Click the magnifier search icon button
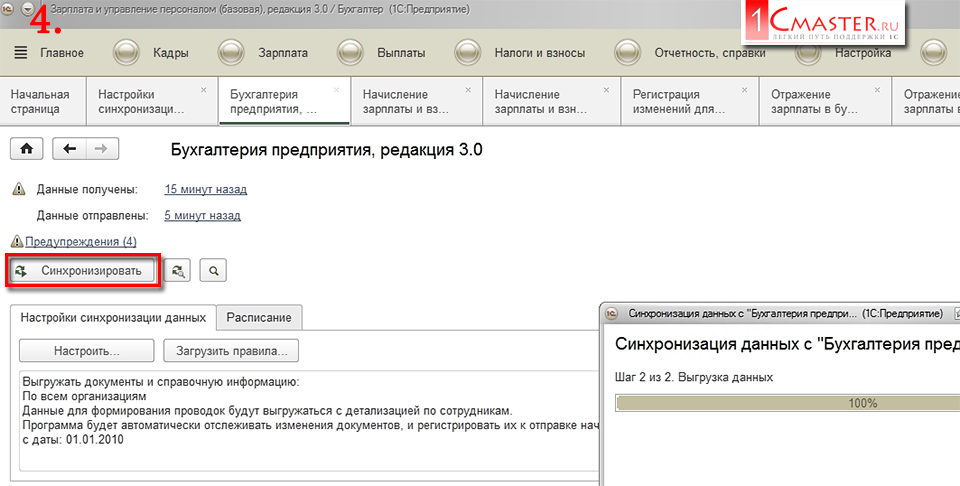The height and width of the screenshot is (486, 960). click(x=213, y=271)
